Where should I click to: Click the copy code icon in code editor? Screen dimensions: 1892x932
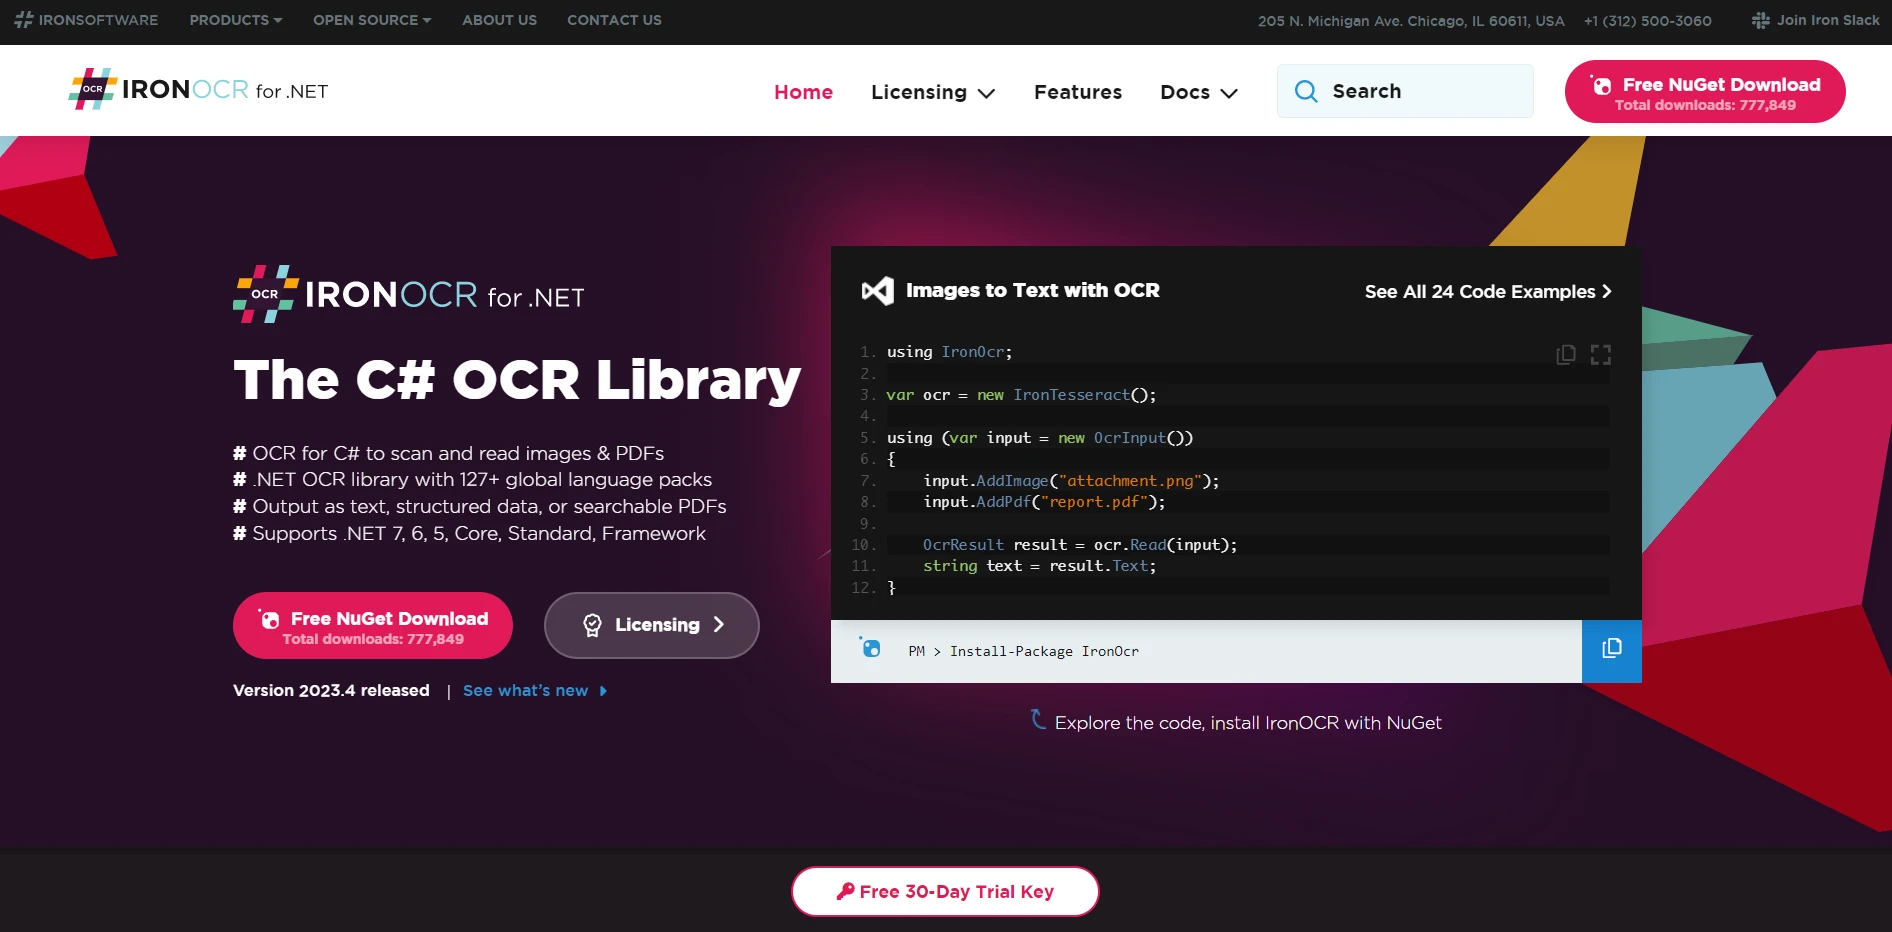[1565, 355]
